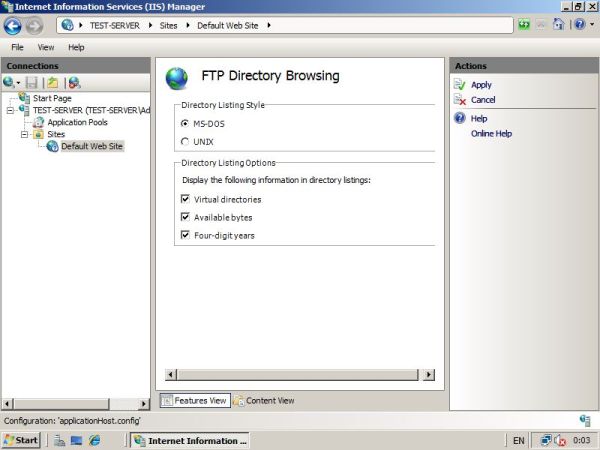Click the Application Pools icon
Screen dimensions: 600x450
(x=38, y=122)
